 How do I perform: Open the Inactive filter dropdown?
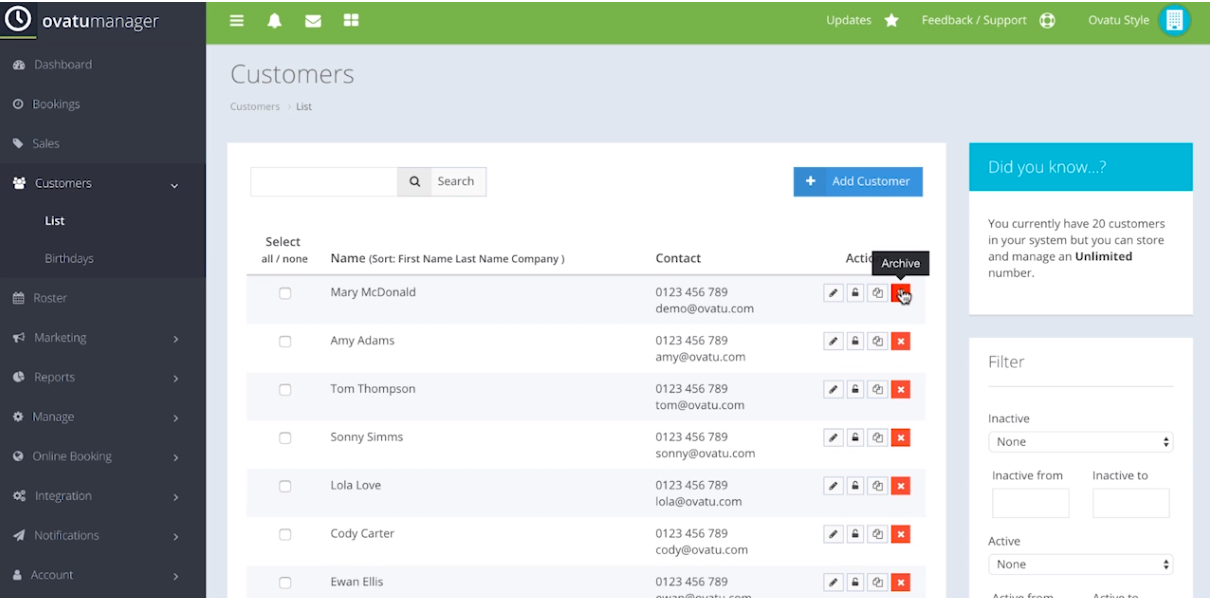click(x=1080, y=442)
